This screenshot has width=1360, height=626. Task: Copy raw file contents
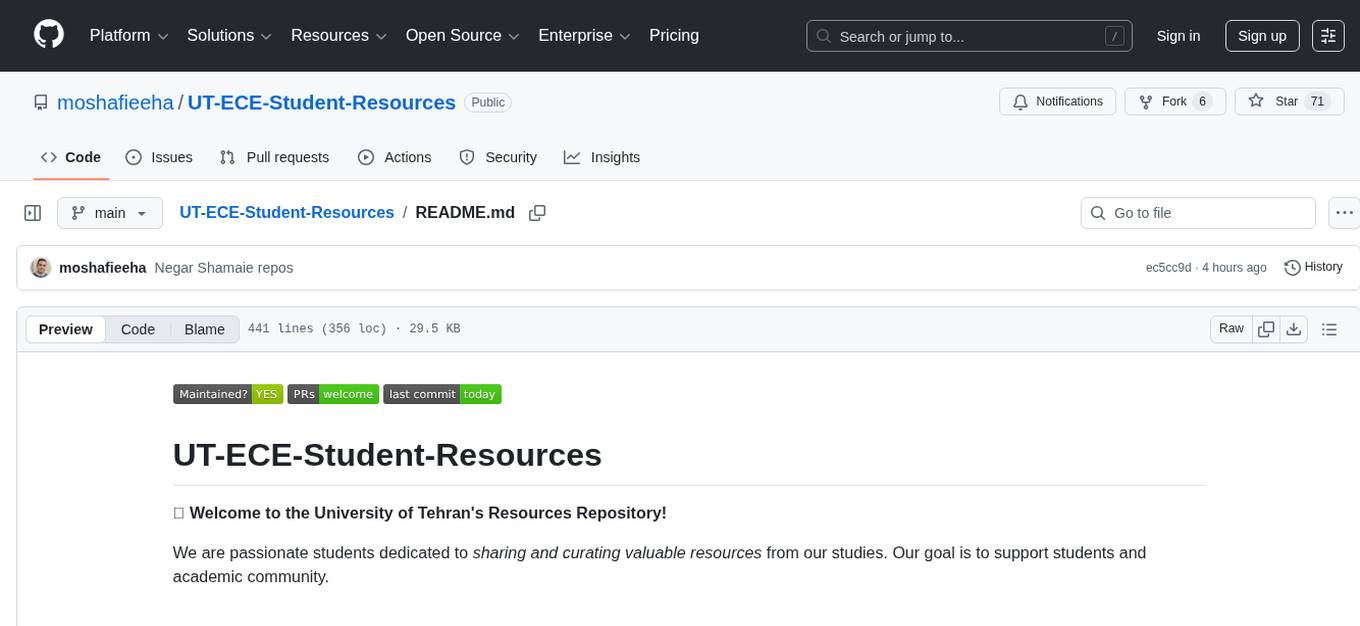[1266, 328]
